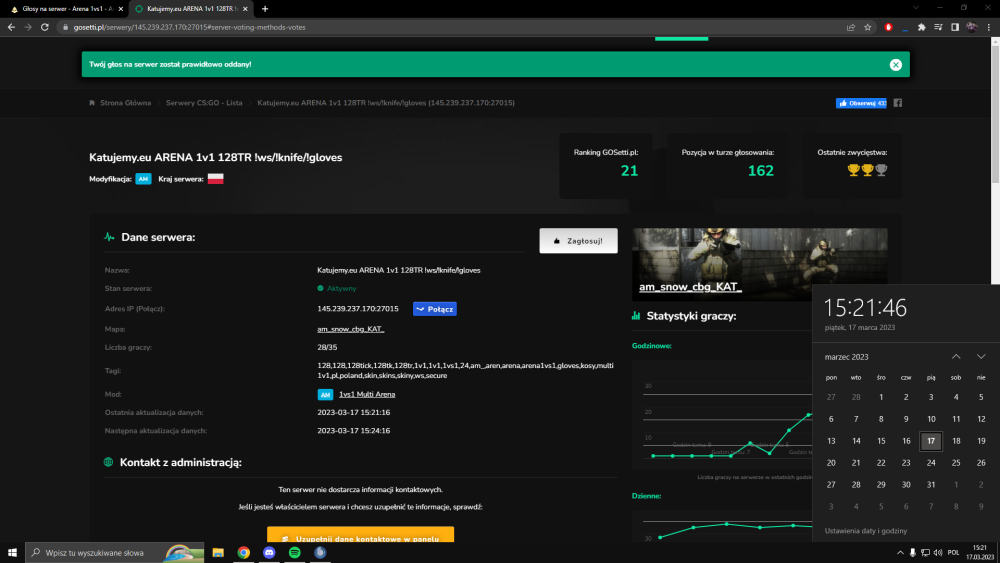This screenshot has height=563, width=1000.
Task: Select March 10 in the calendar
Action: [931, 419]
